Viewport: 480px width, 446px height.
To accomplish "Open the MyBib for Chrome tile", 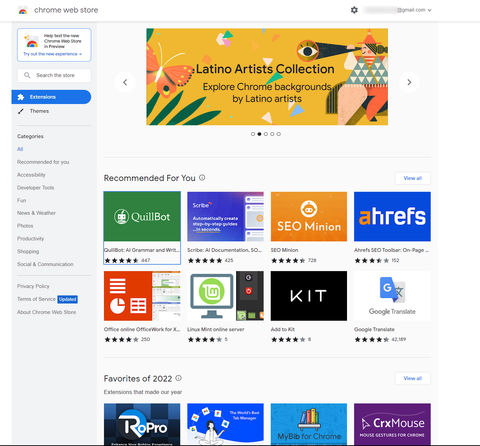I will [309, 424].
